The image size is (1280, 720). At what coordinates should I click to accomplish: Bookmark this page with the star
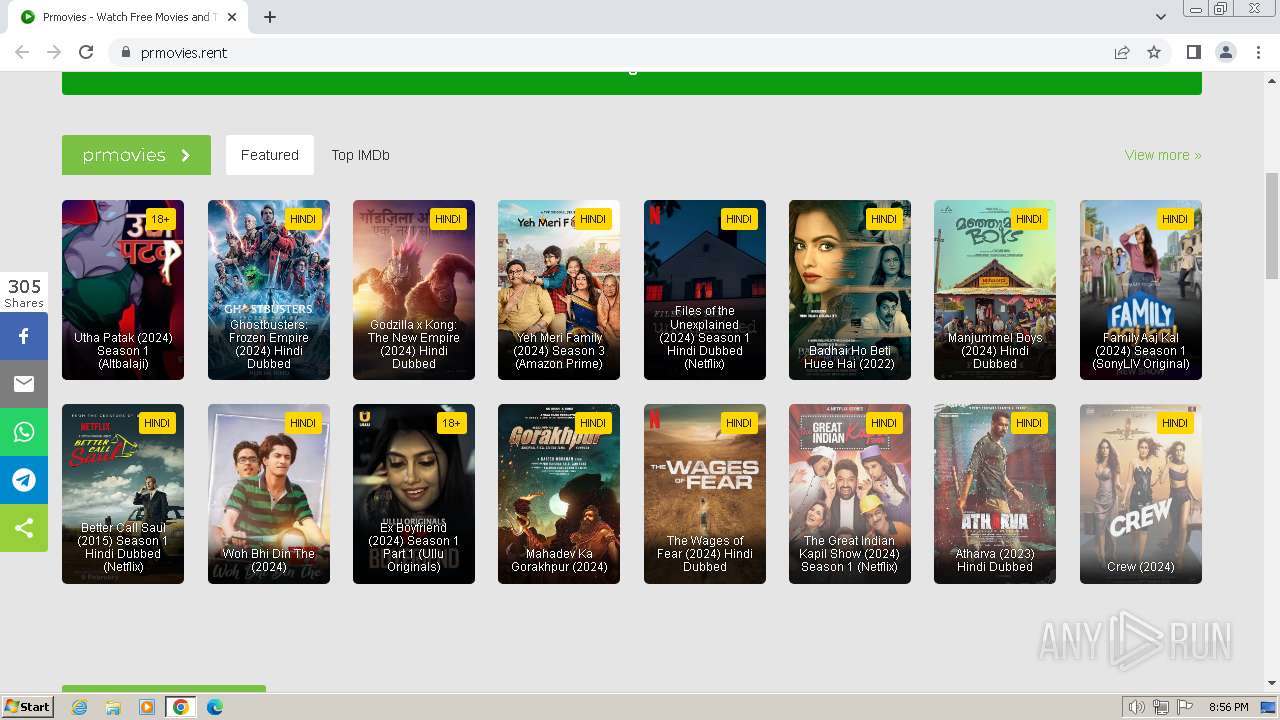pos(1154,52)
